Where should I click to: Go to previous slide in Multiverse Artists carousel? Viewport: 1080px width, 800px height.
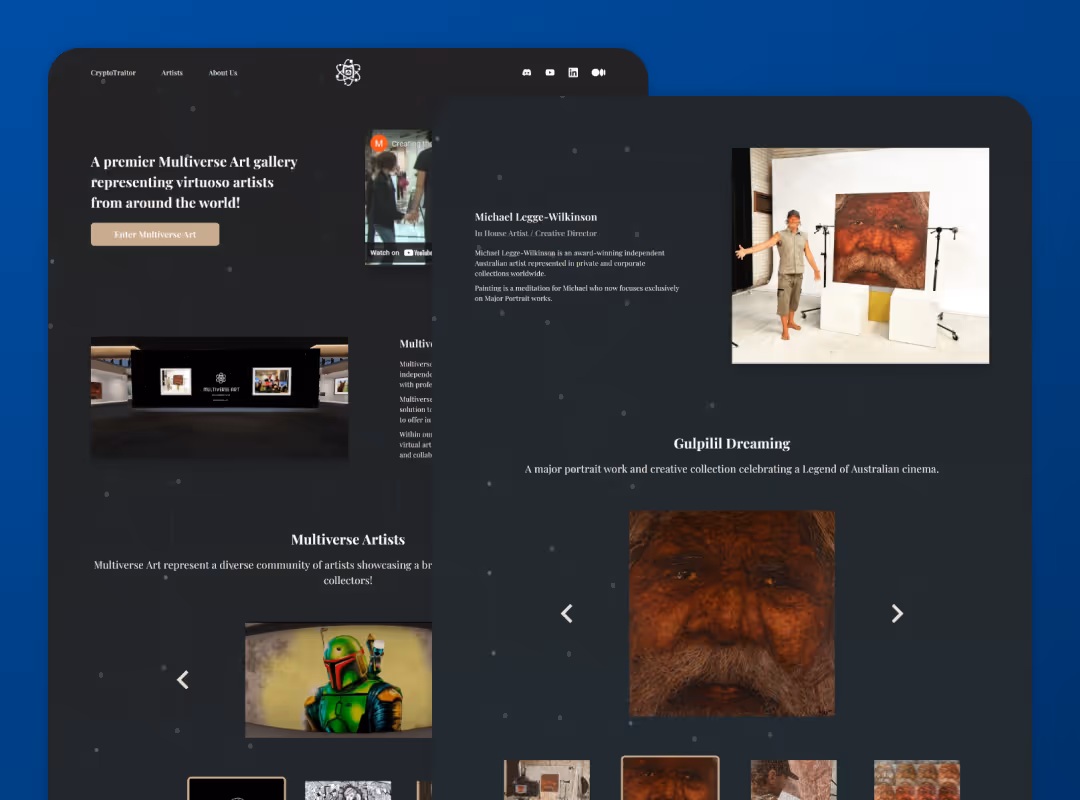[183, 680]
